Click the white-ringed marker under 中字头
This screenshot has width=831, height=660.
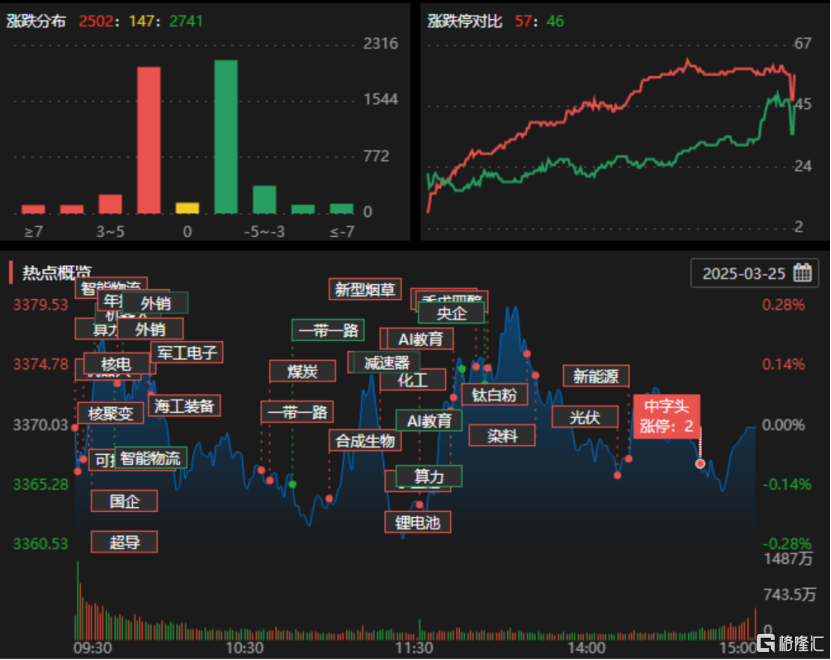(700, 463)
